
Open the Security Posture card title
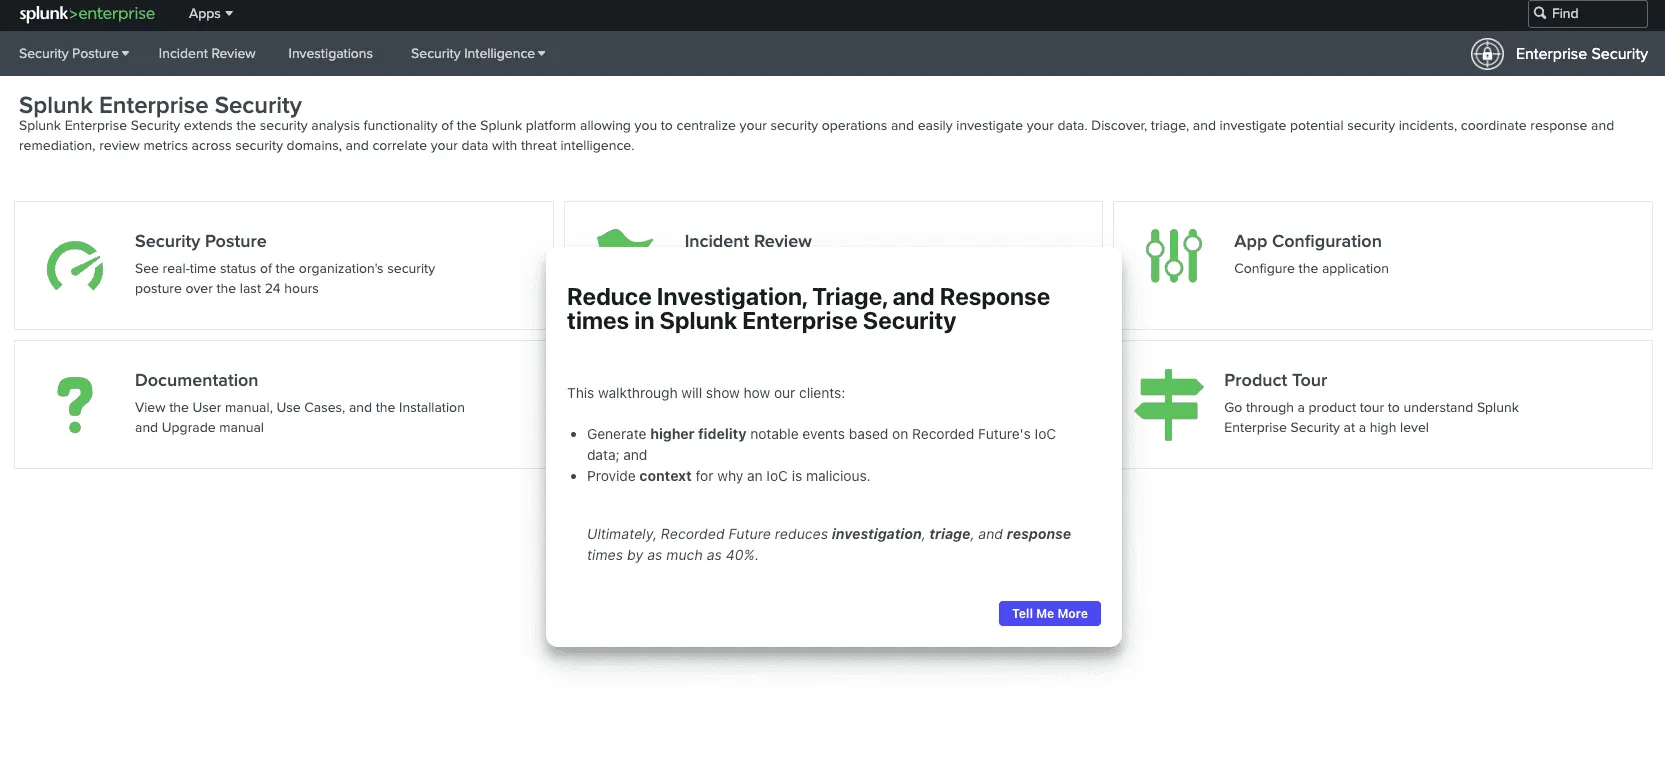pyautogui.click(x=201, y=242)
